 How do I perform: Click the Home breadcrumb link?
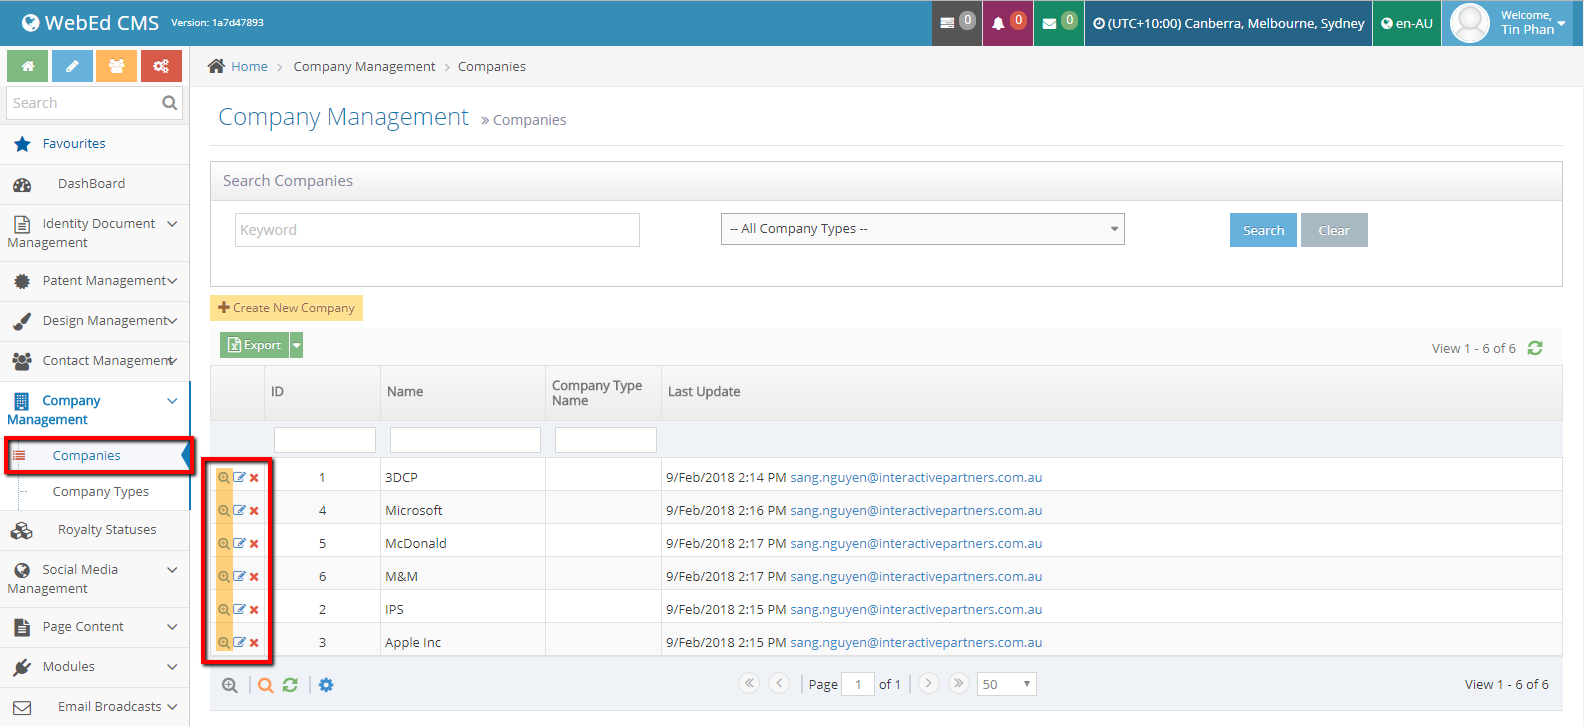(x=249, y=67)
